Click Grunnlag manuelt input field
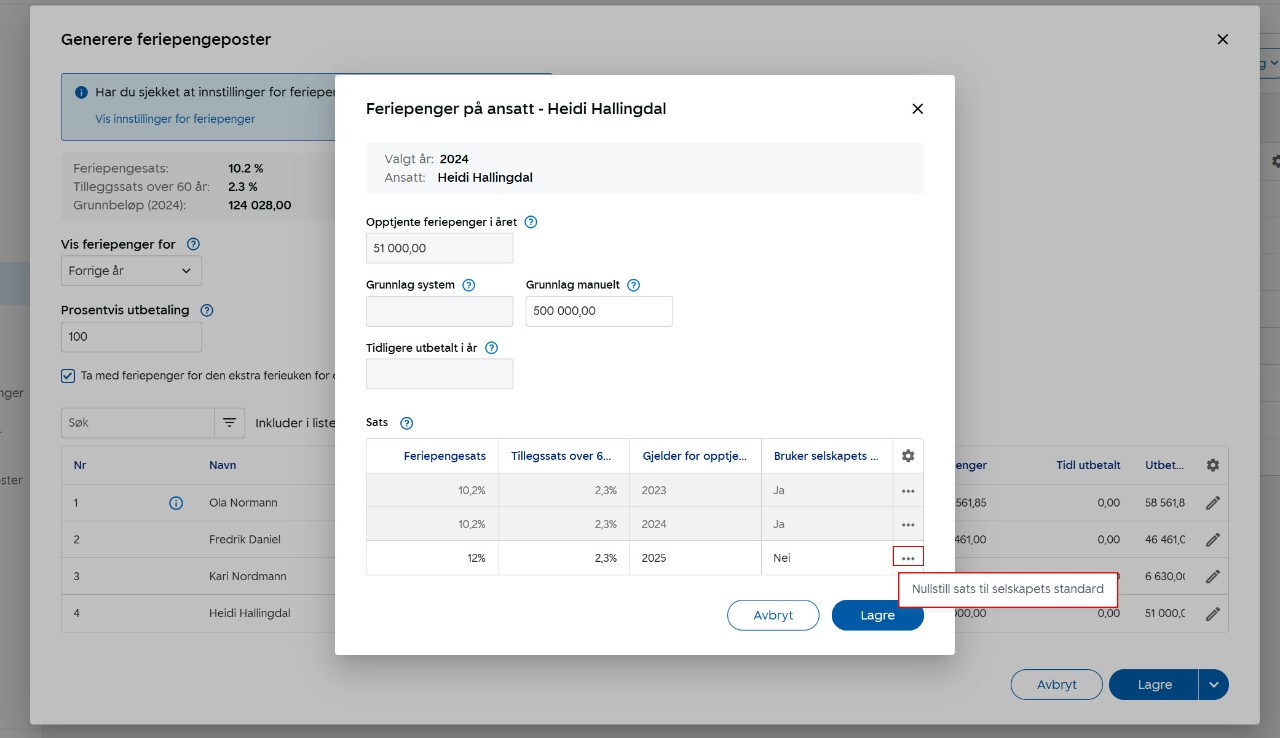 pyautogui.click(x=599, y=311)
